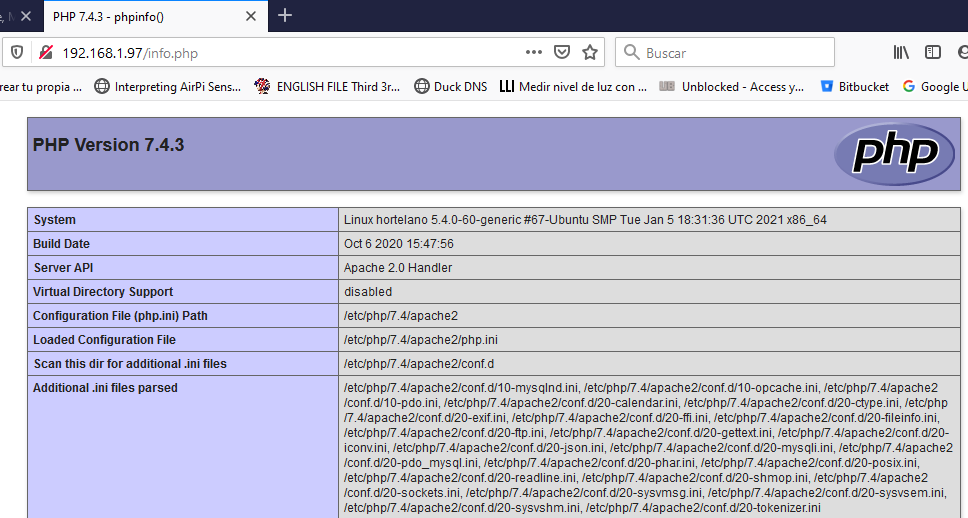
Task: Open the ENGLISH FILE Third bookmark
Action: coord(327,87)
